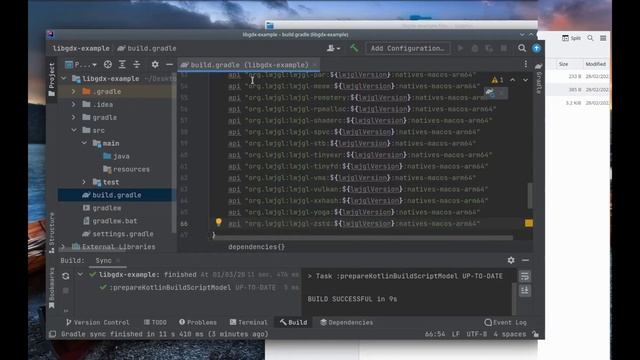Open Project panel gear options
The height and width of the screenshot is (360, 640).
point(155,64)
